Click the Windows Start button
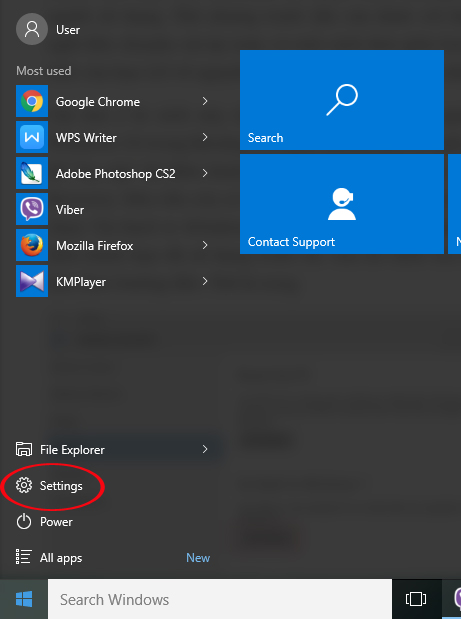Screen dimensions: 461x619 tap(24, 599)
